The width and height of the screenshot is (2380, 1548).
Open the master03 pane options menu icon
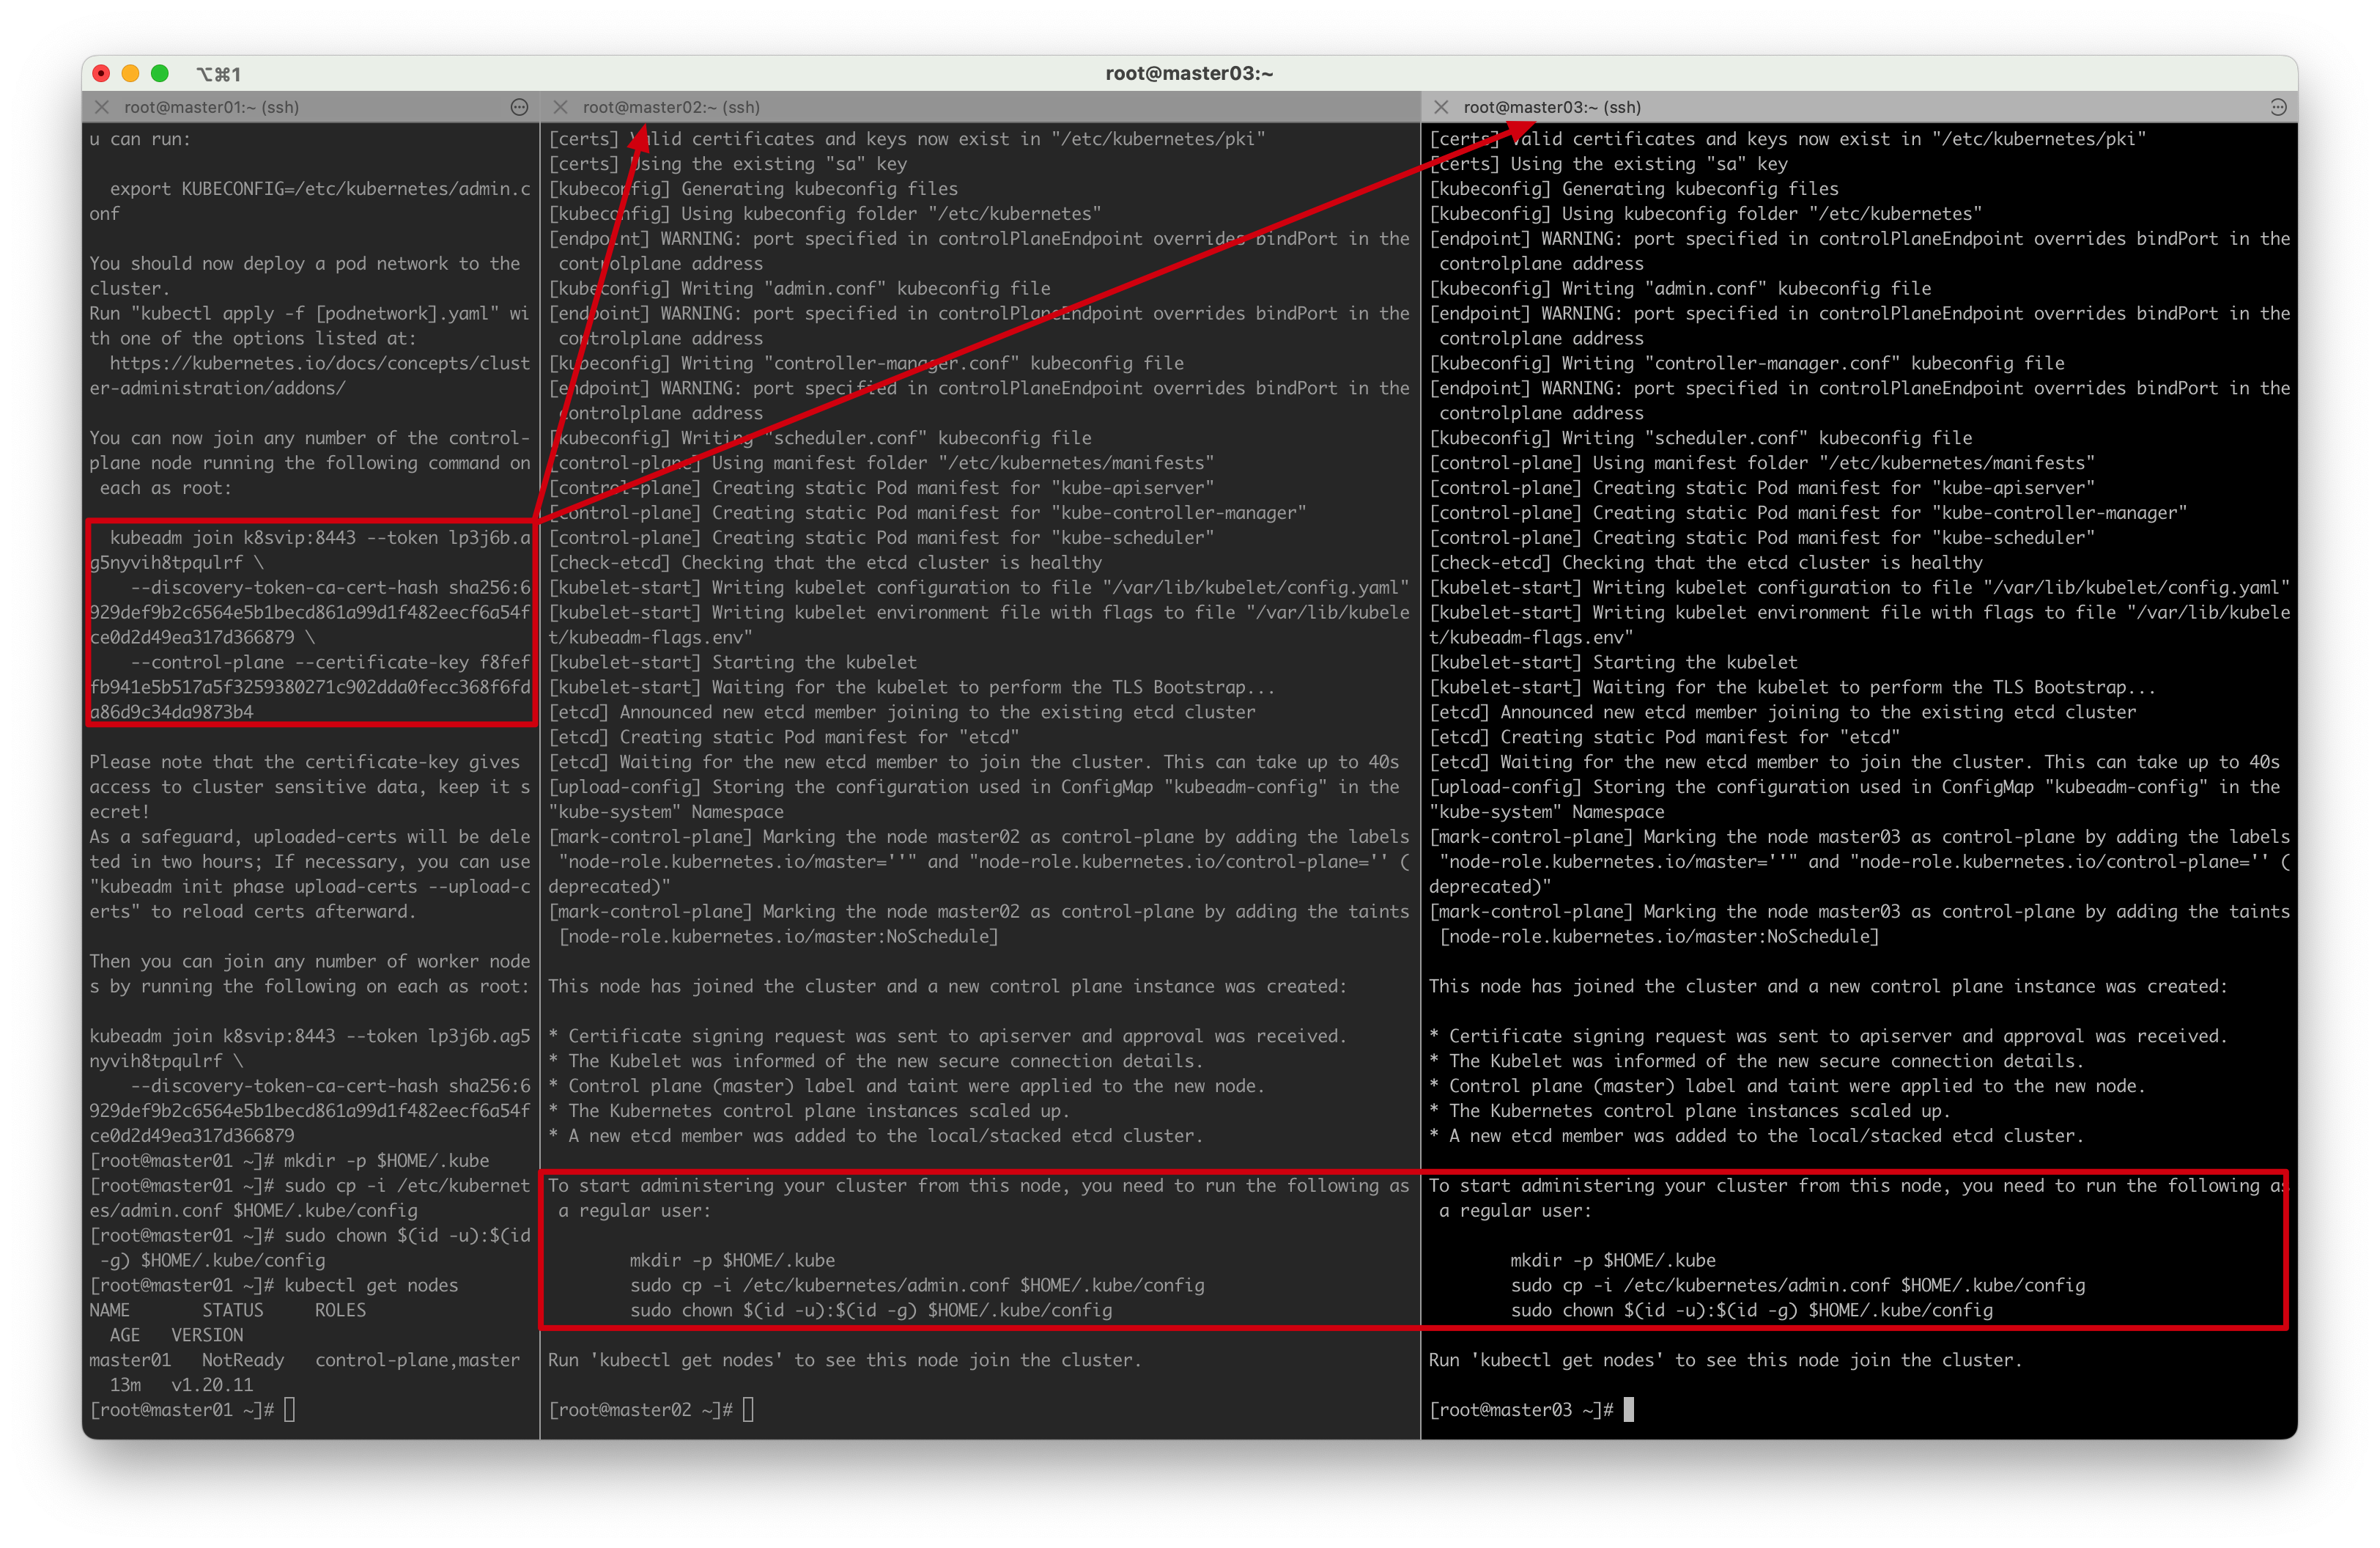(x=2278, y=107)
